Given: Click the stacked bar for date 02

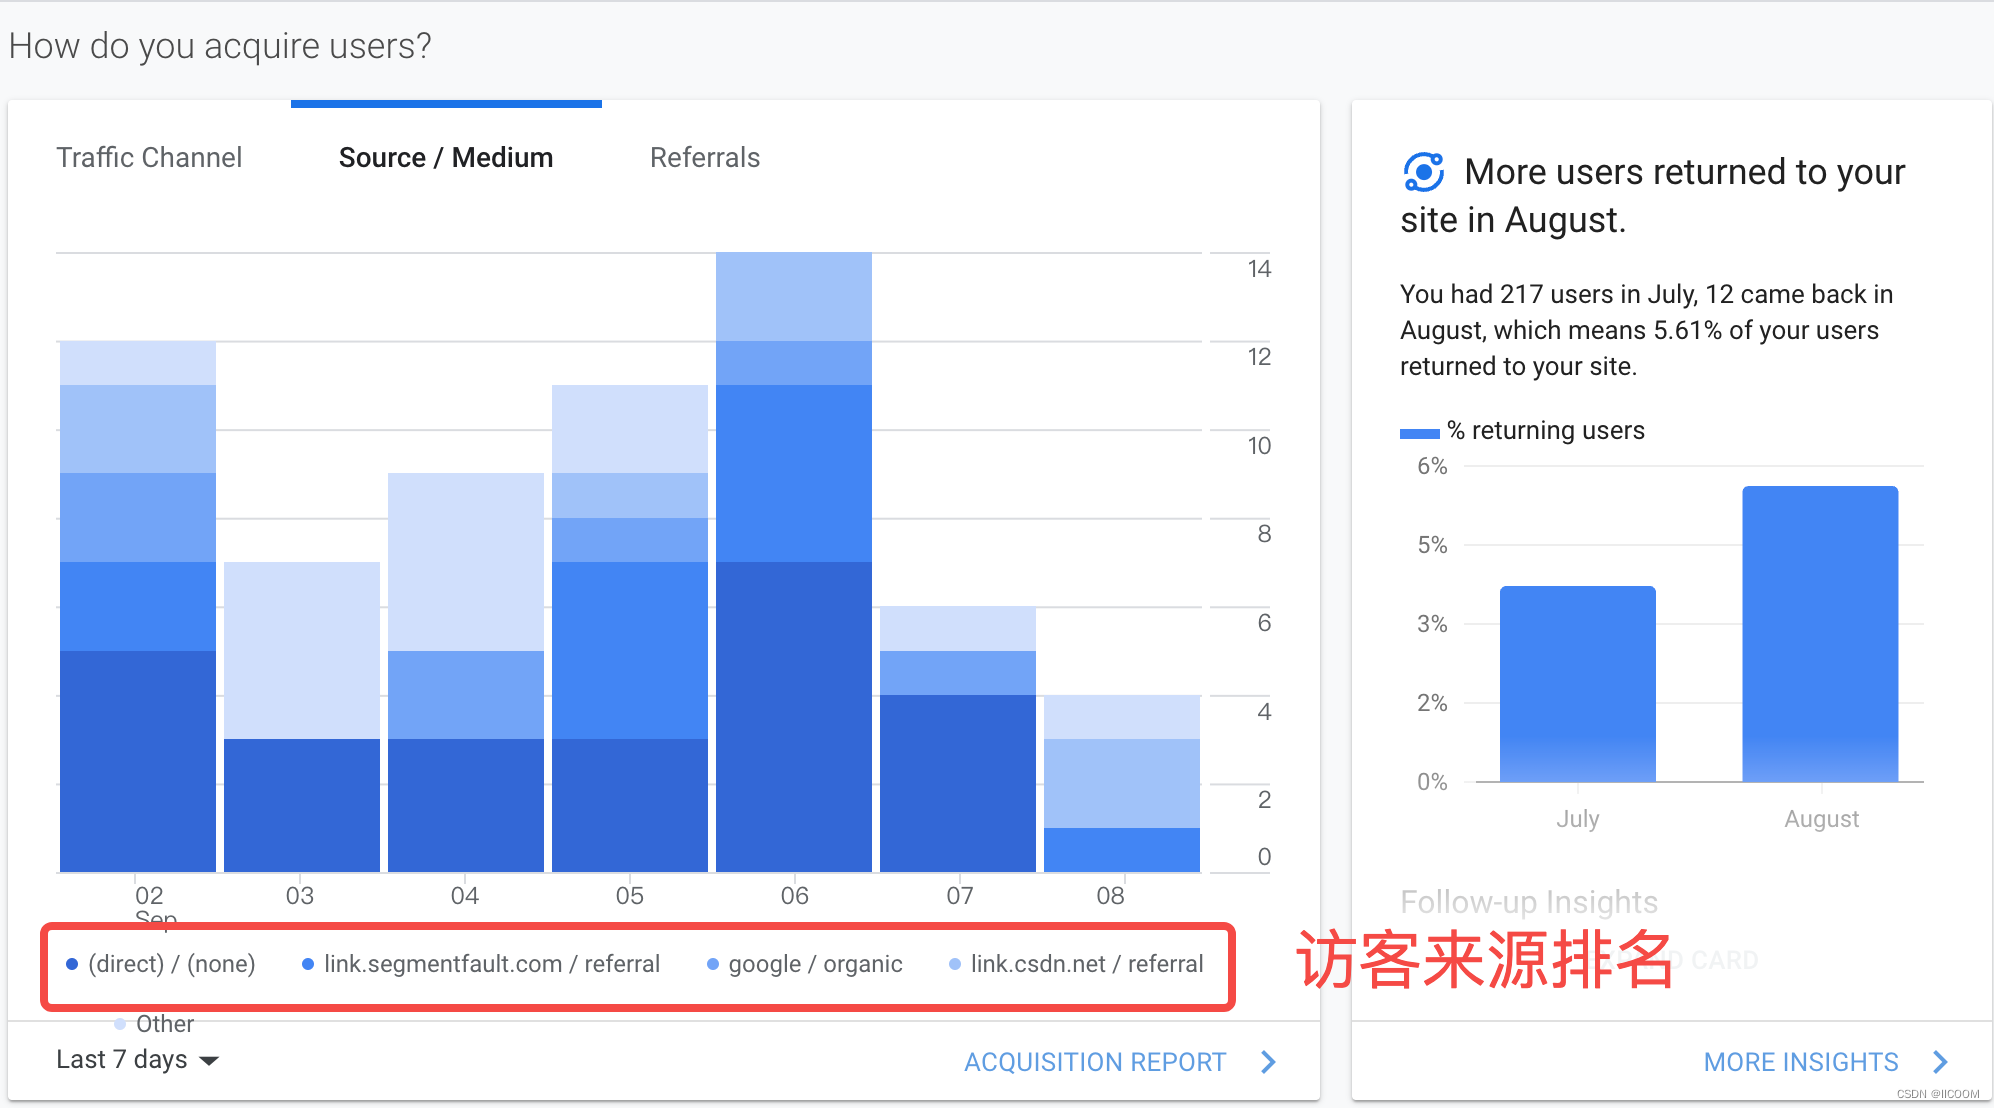Looking at the screenshot, I should click(138, 606).
